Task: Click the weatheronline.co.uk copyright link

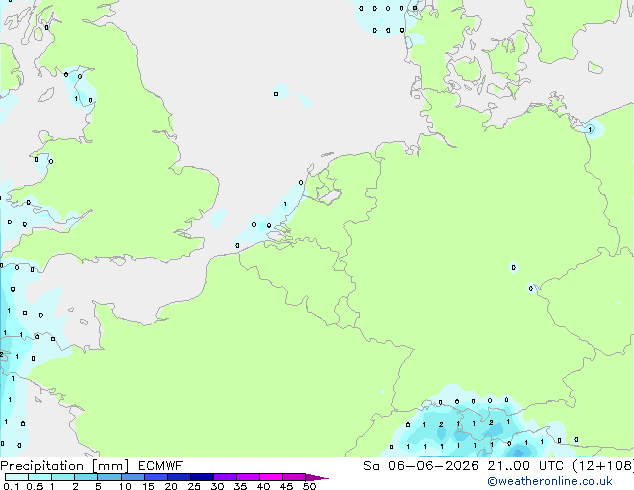Action: coord(549,481)
